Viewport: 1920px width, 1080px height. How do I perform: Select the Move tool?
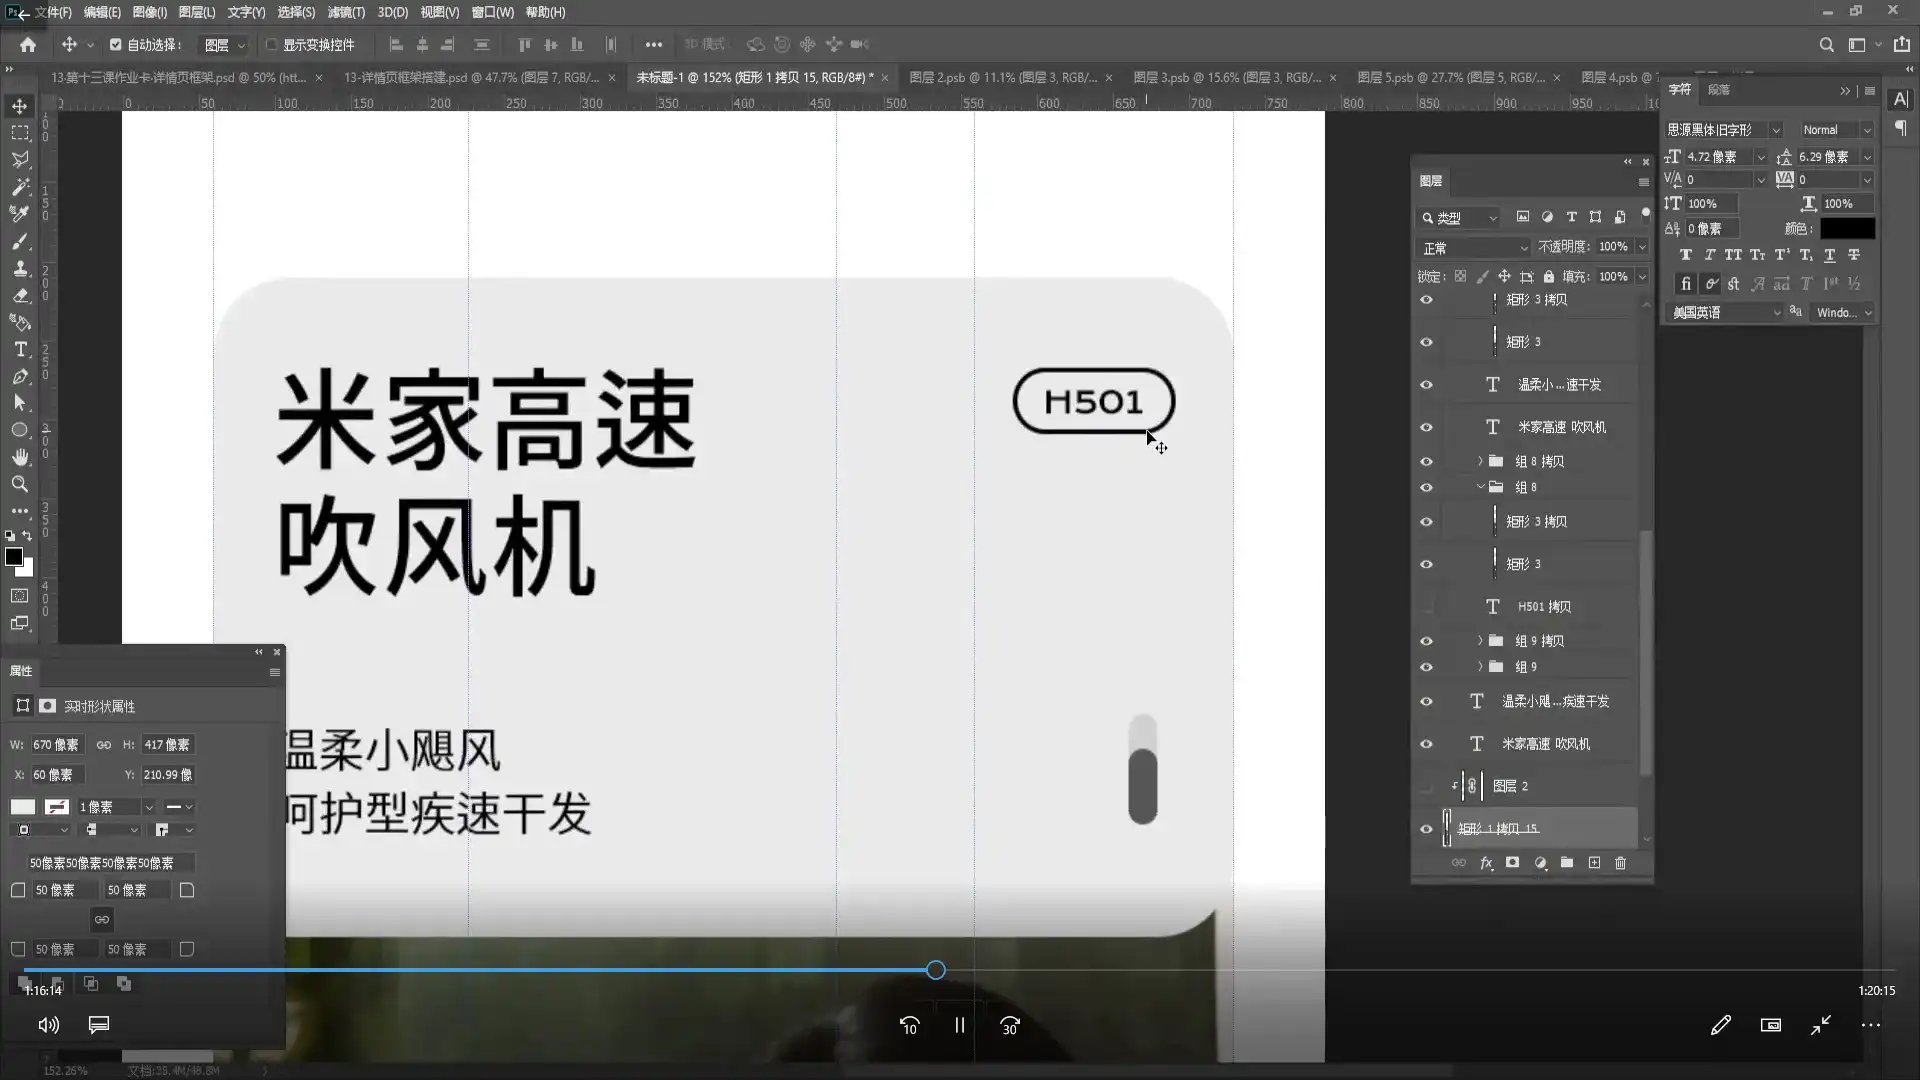point(20,105)
